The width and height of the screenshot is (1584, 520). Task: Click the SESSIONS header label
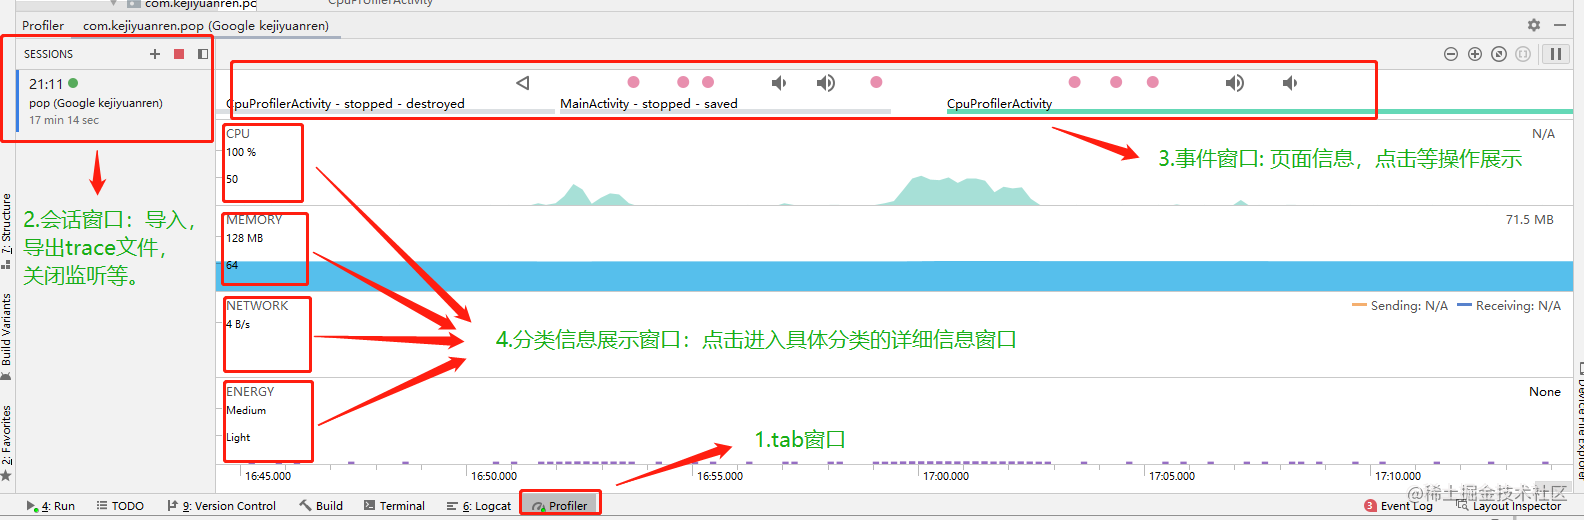coord(48,54)
